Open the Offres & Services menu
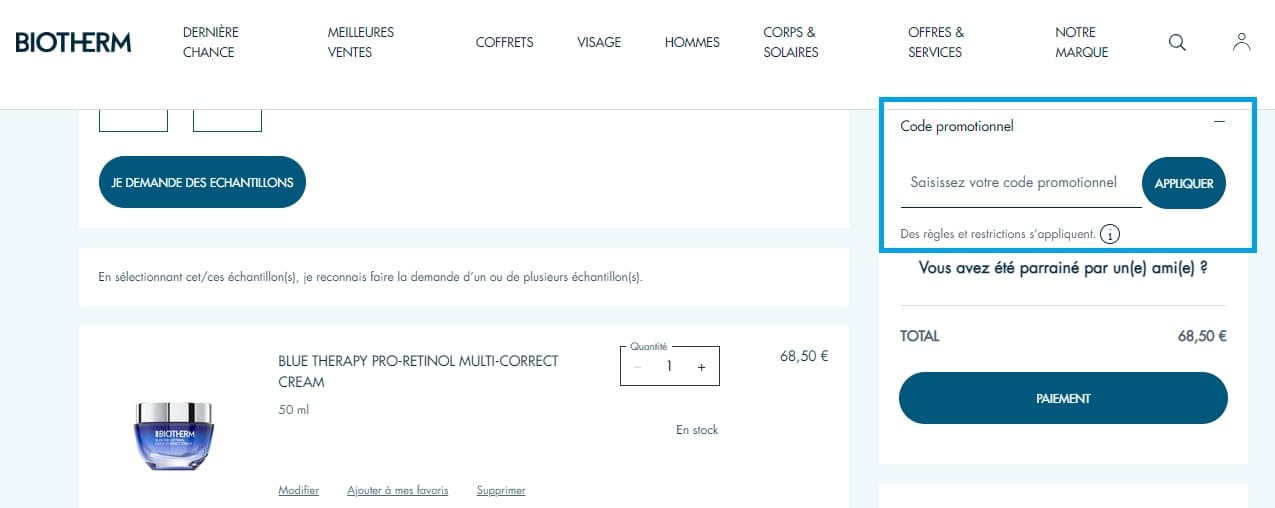 click(x=936, y=42)
